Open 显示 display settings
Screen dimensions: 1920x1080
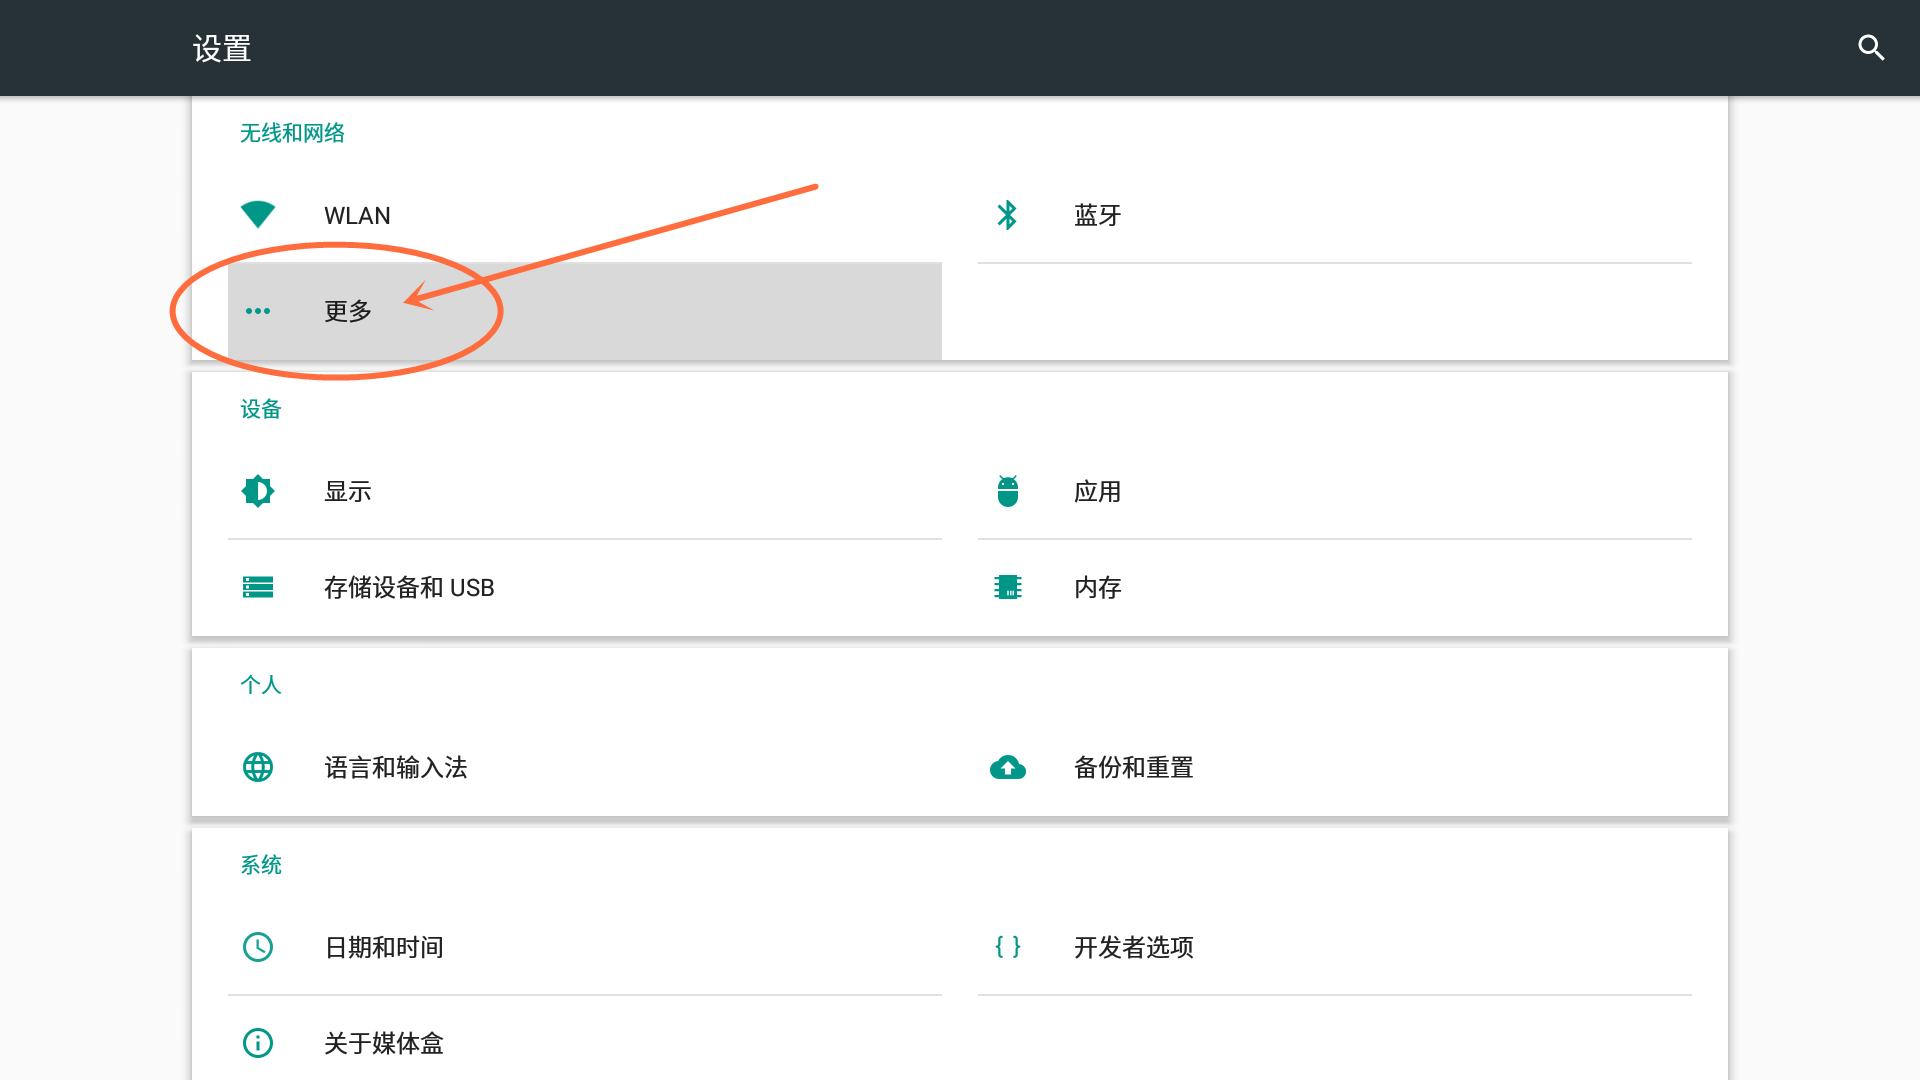pos(585,491)
